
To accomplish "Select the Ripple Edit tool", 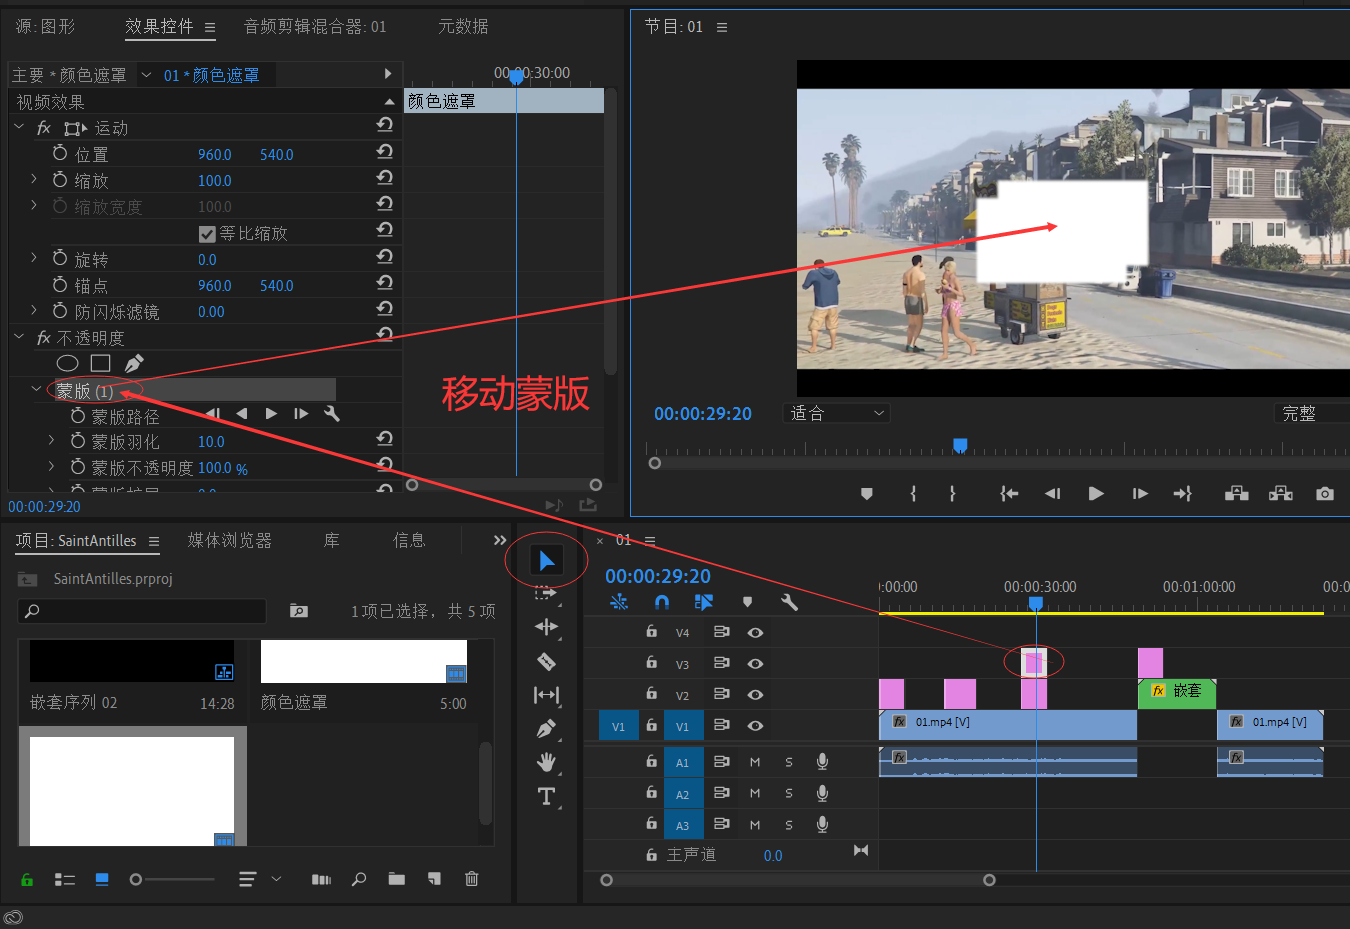I will [546, 627].
